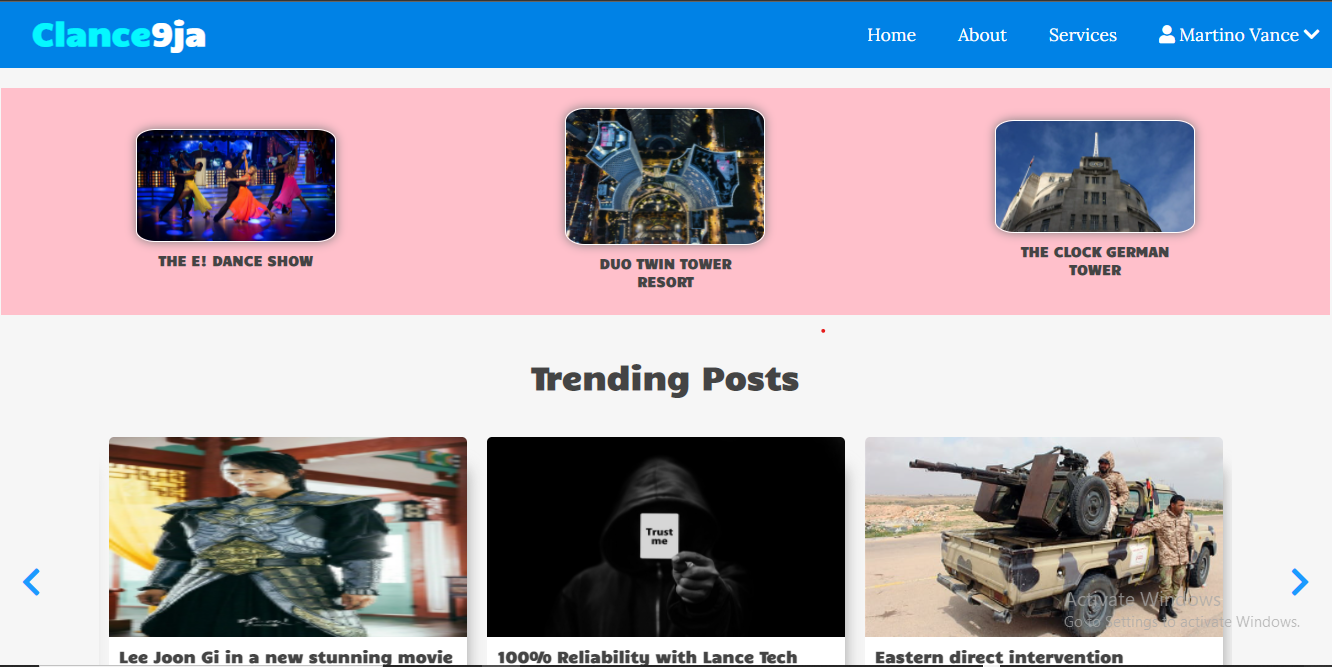The height and width of the screenshot is (667, 1332).
Task: Click the 'THE E! DANCE SHOW' caption
Action: pyautogui.click(x=236, y=261)
